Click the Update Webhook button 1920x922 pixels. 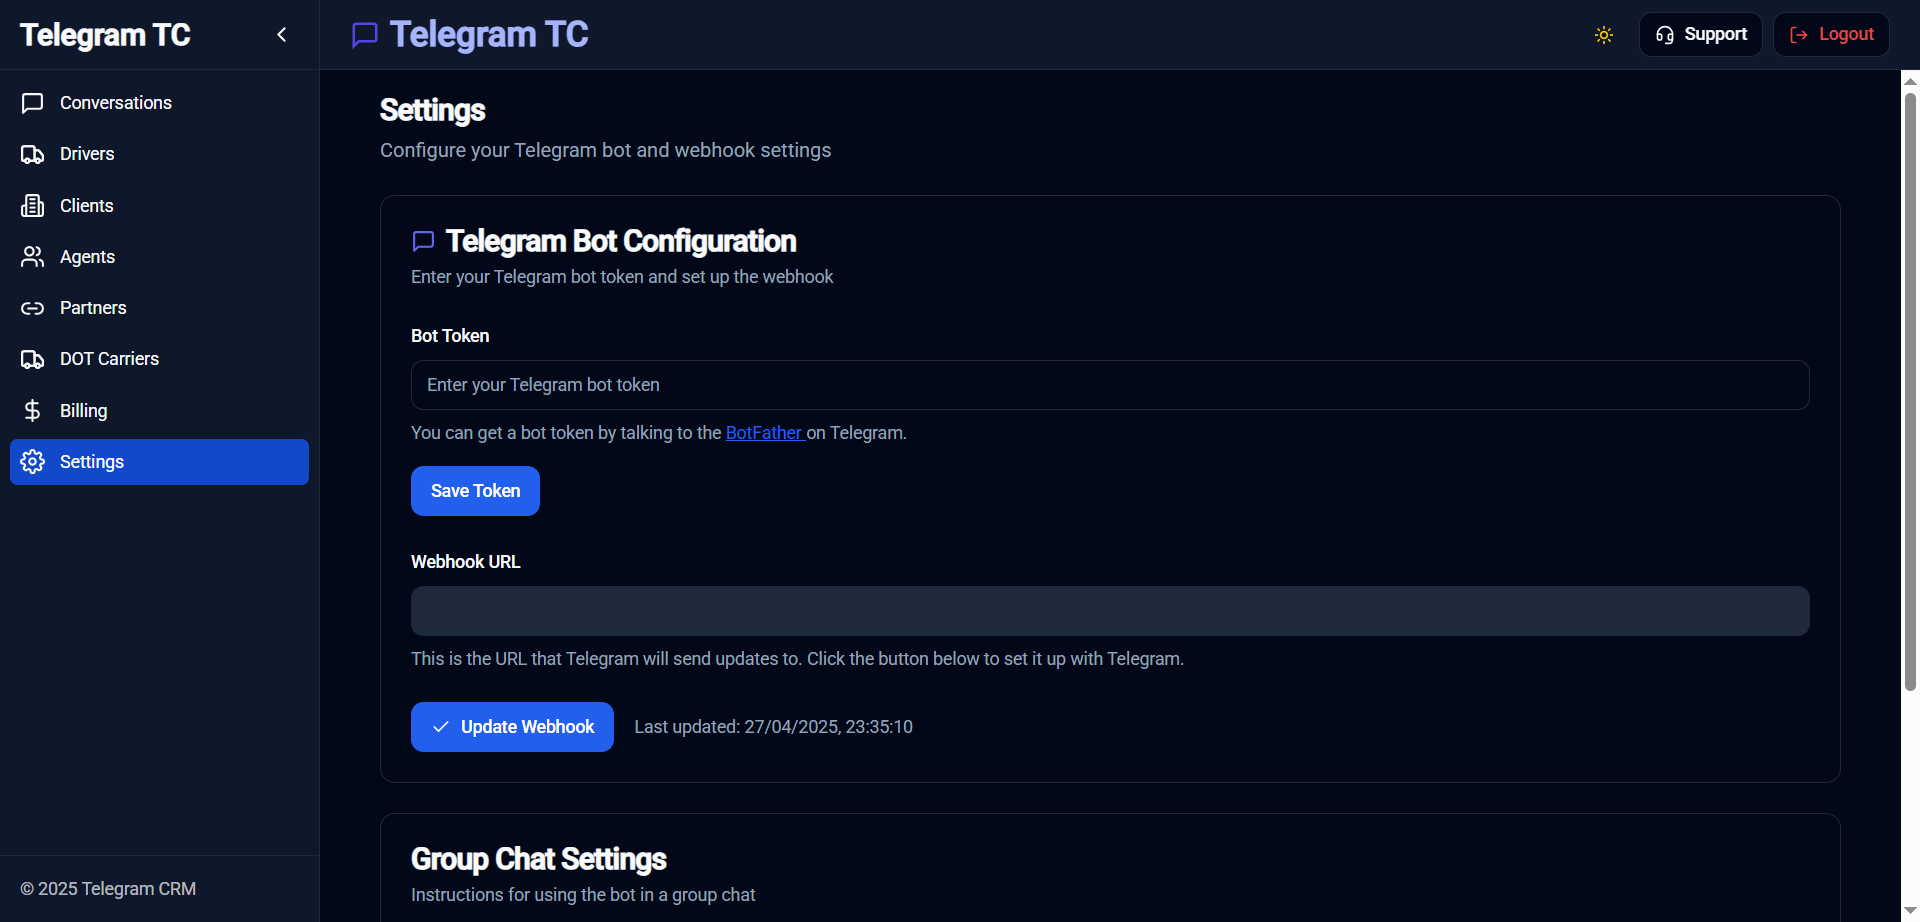(x=511, y=726)
